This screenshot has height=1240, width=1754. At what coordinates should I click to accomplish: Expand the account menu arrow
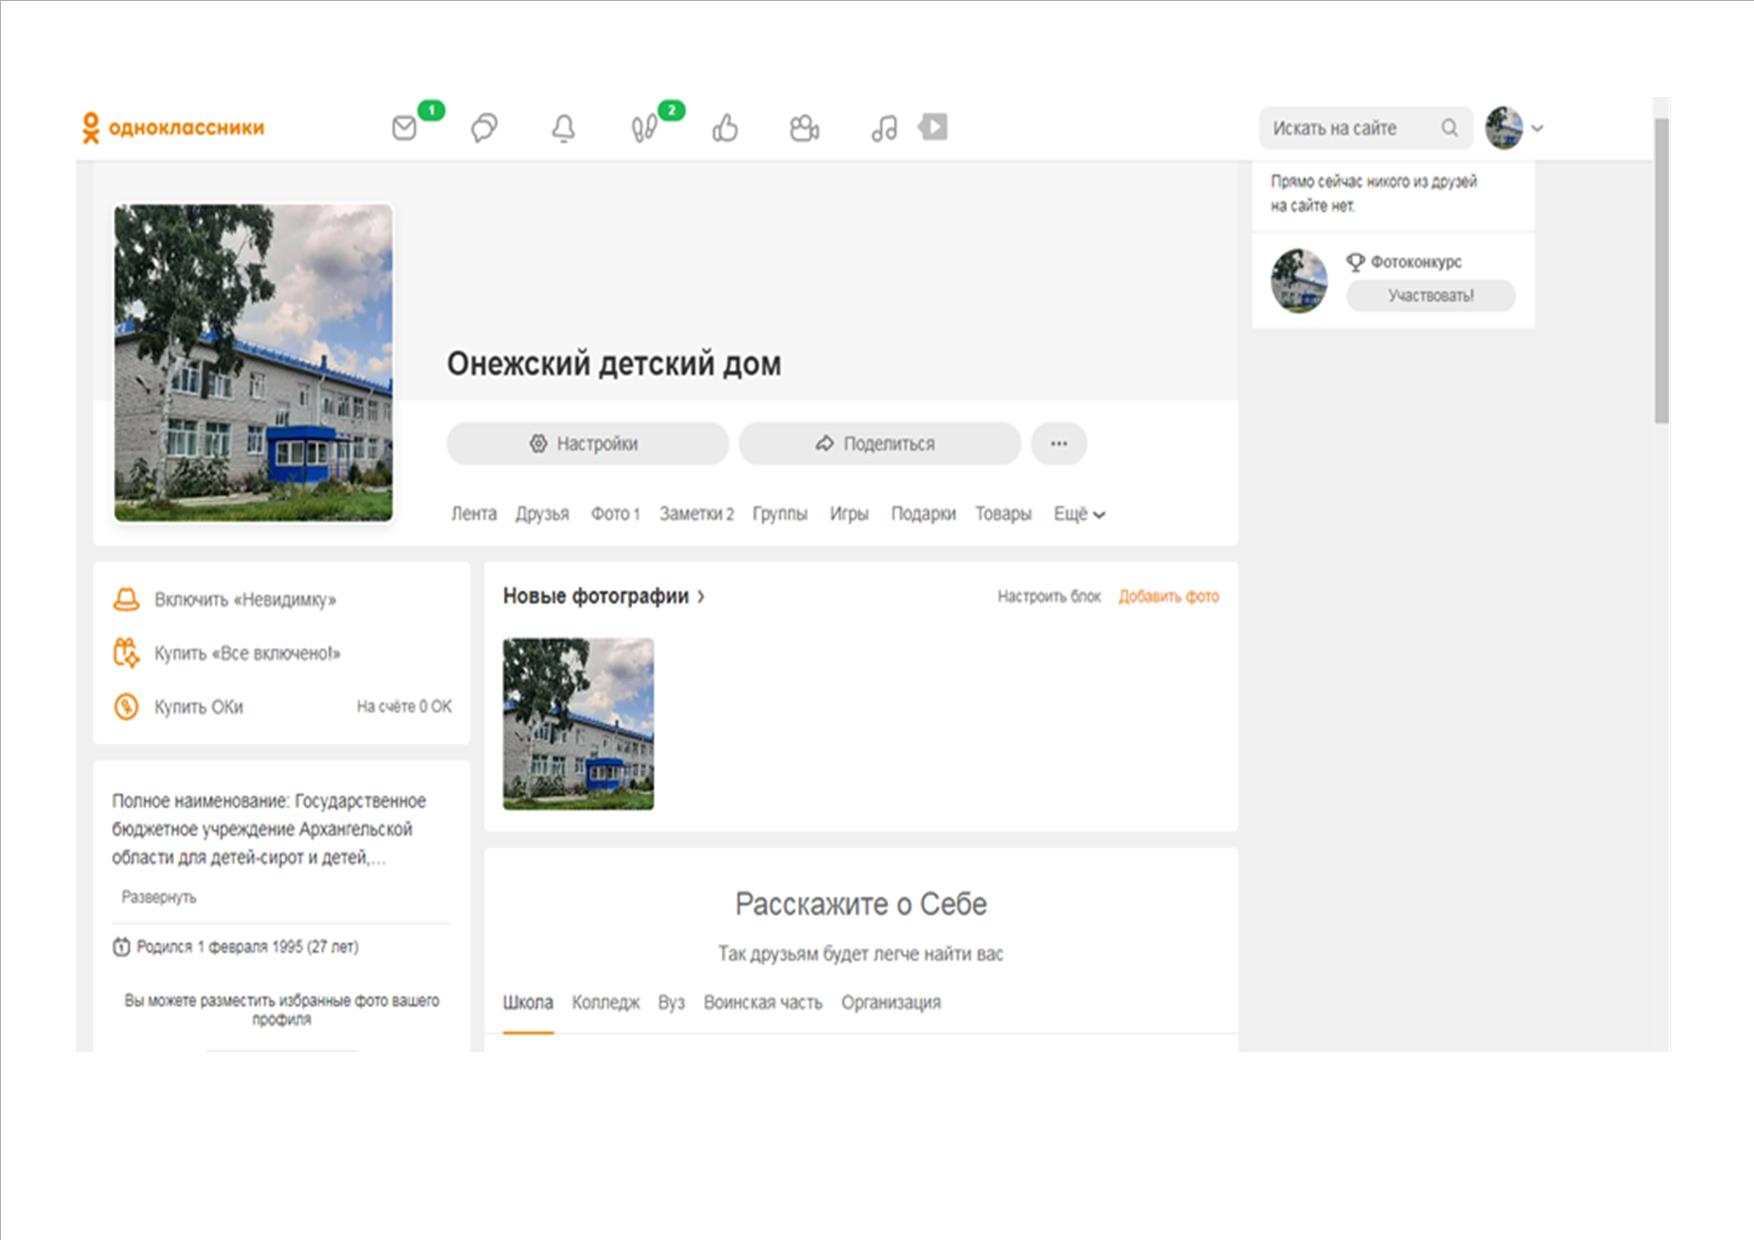pos(1538,128)
